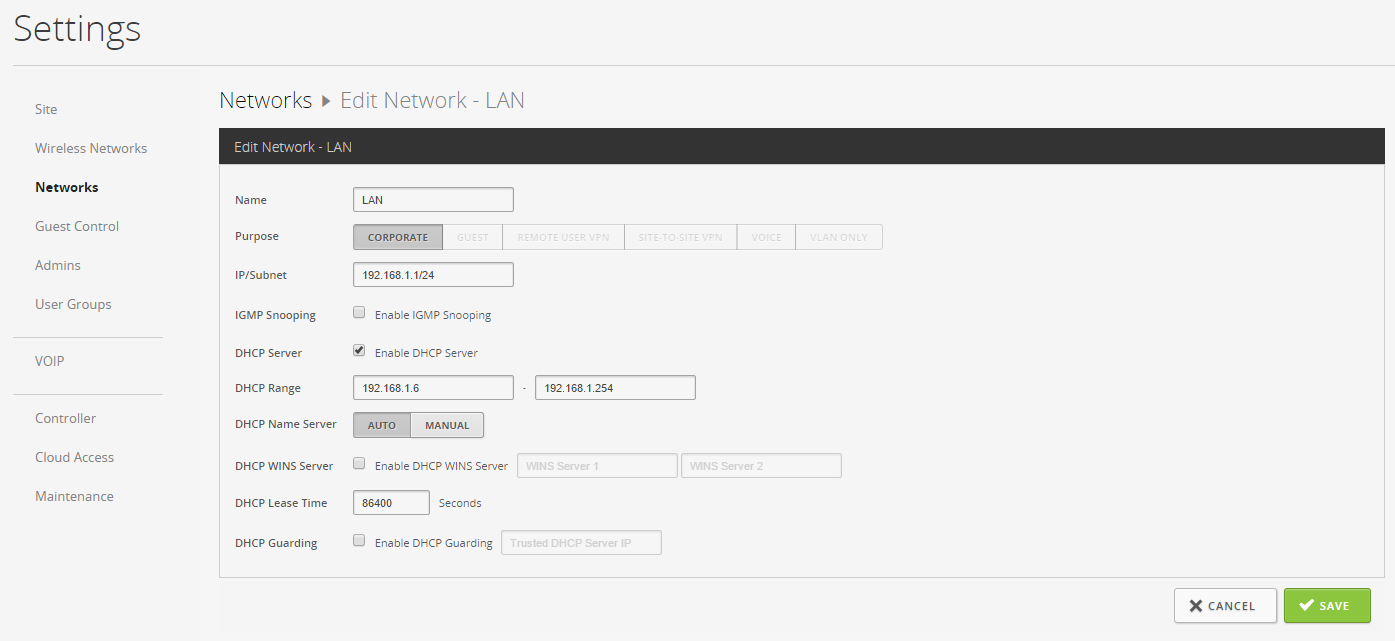1395x641 pixels.
Task: Enable the DHCP WINS Server checkbox
Action: click(x=359, y=464)
